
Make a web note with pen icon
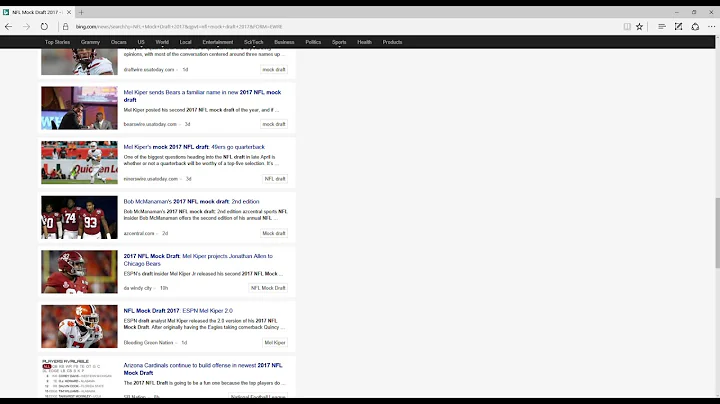[x=678, y=27]
